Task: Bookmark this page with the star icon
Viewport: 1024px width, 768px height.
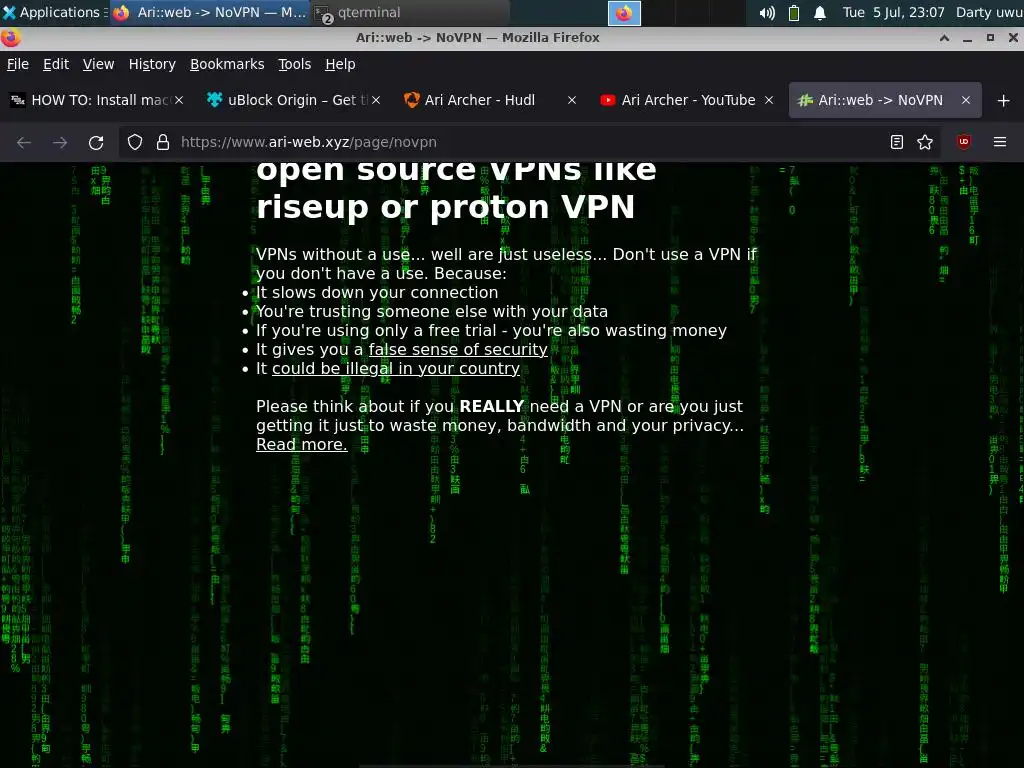Action: pyautogui.click(x=925, y=142)
